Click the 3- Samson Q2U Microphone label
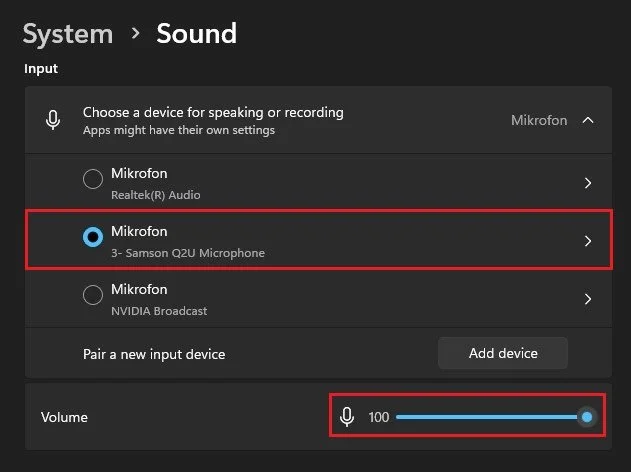 (x=188, y=253)
